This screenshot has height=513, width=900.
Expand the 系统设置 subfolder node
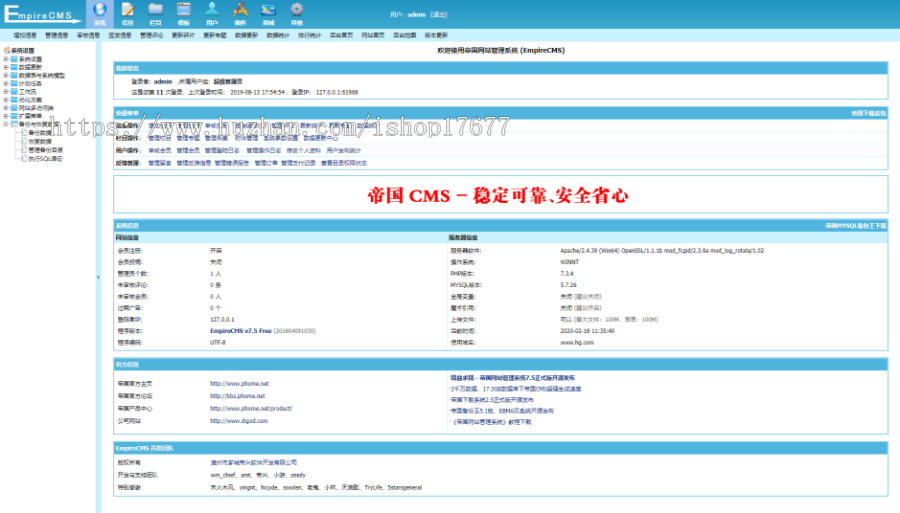6,59
